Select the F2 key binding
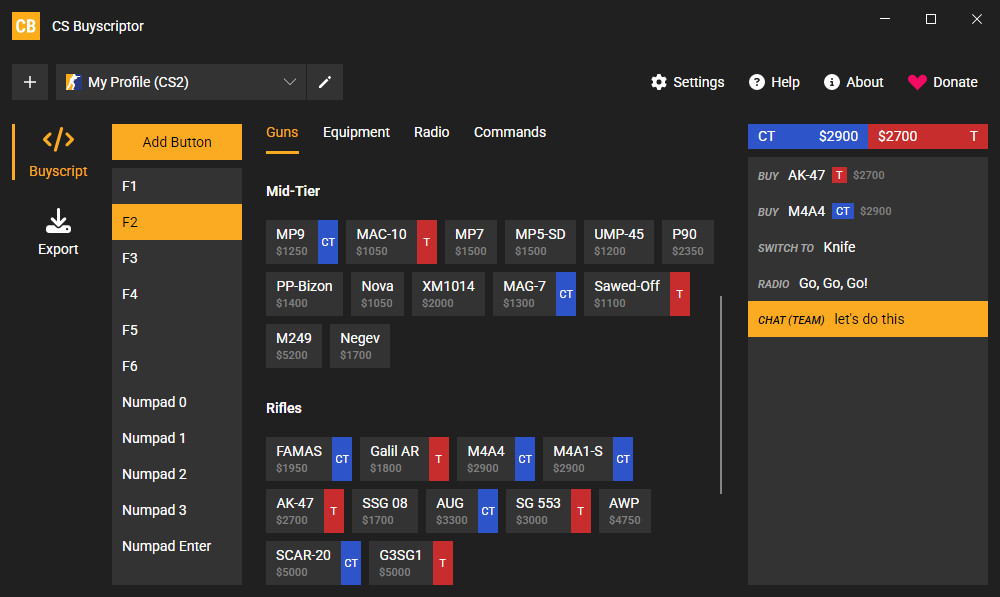 (x=177, y=222)
